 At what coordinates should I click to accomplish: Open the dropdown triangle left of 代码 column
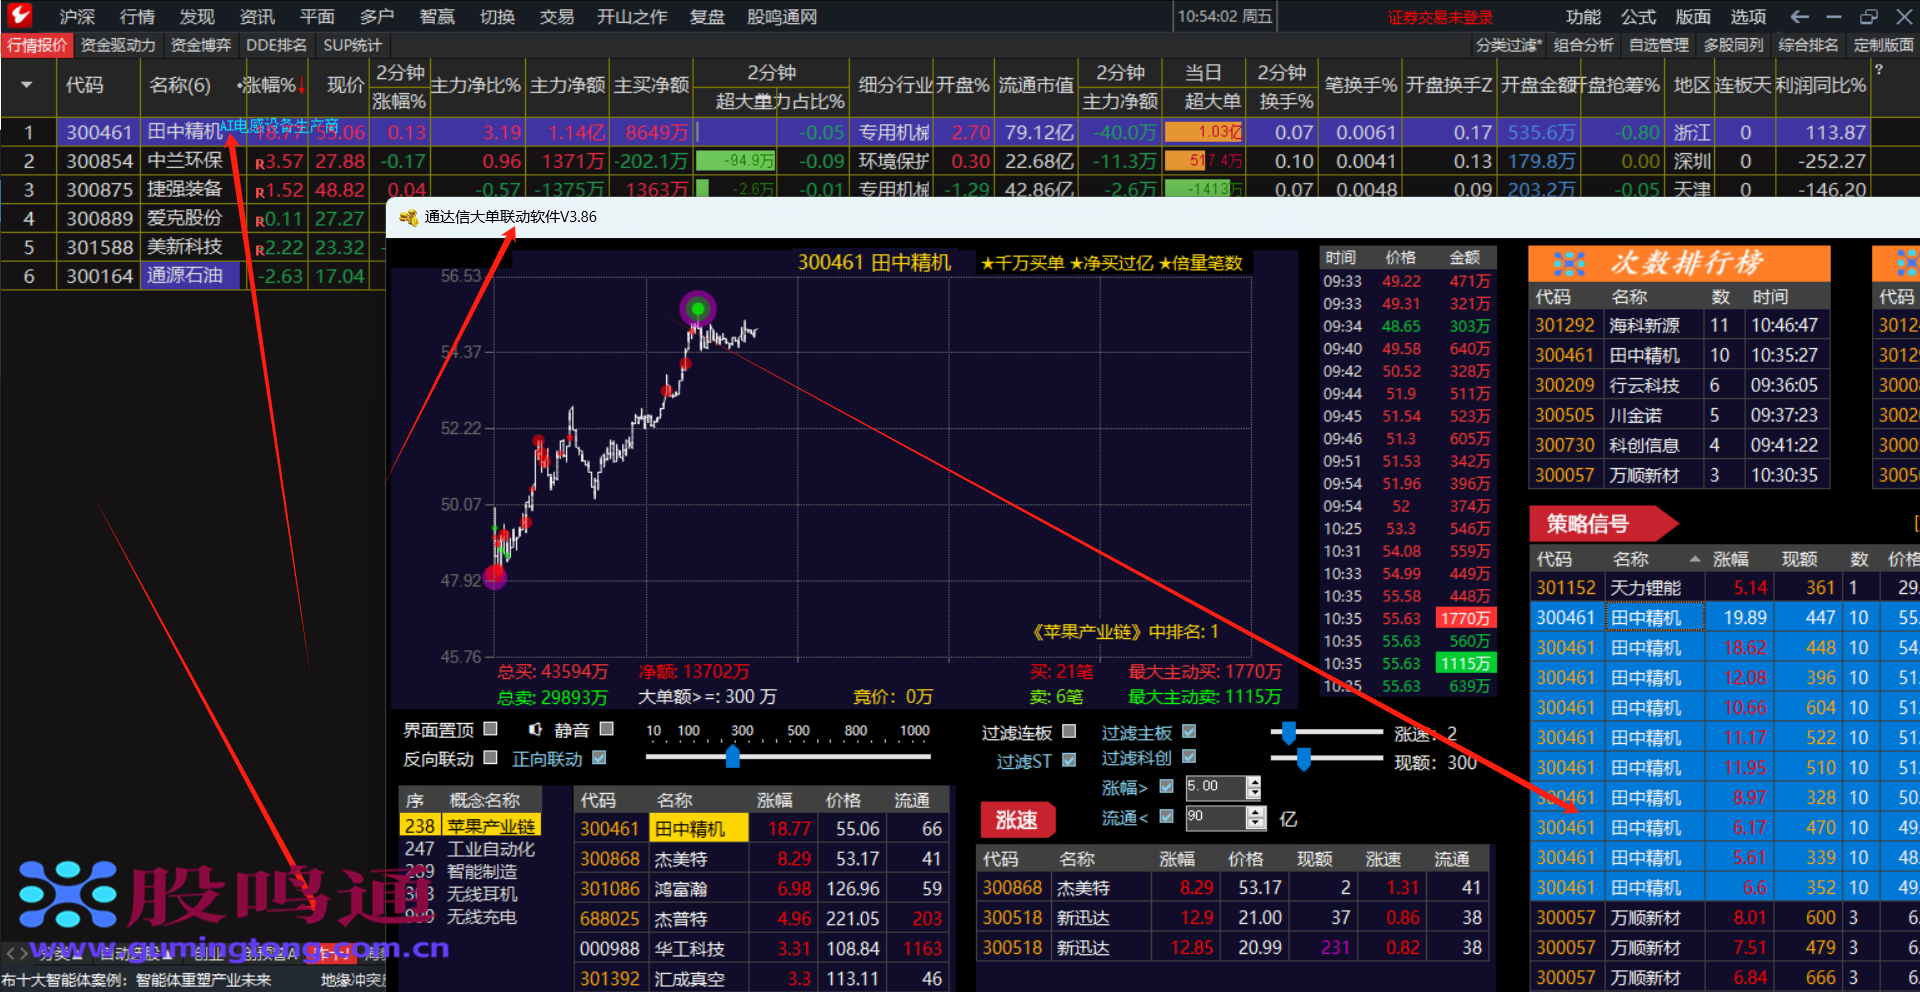click(x=26, y=85)
